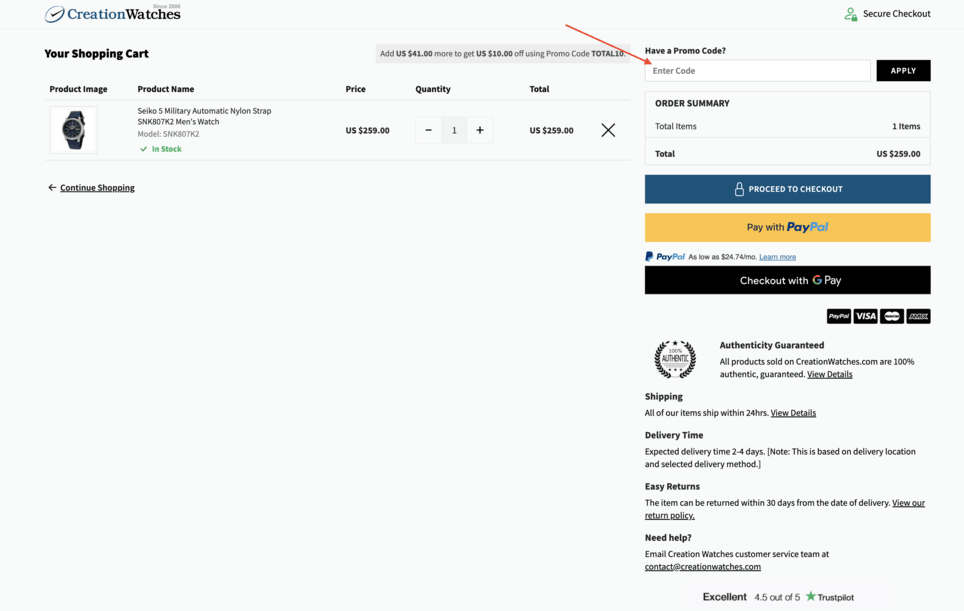
Task: Click the MasterCard payment badge icon
Action: tap(892, 316)
